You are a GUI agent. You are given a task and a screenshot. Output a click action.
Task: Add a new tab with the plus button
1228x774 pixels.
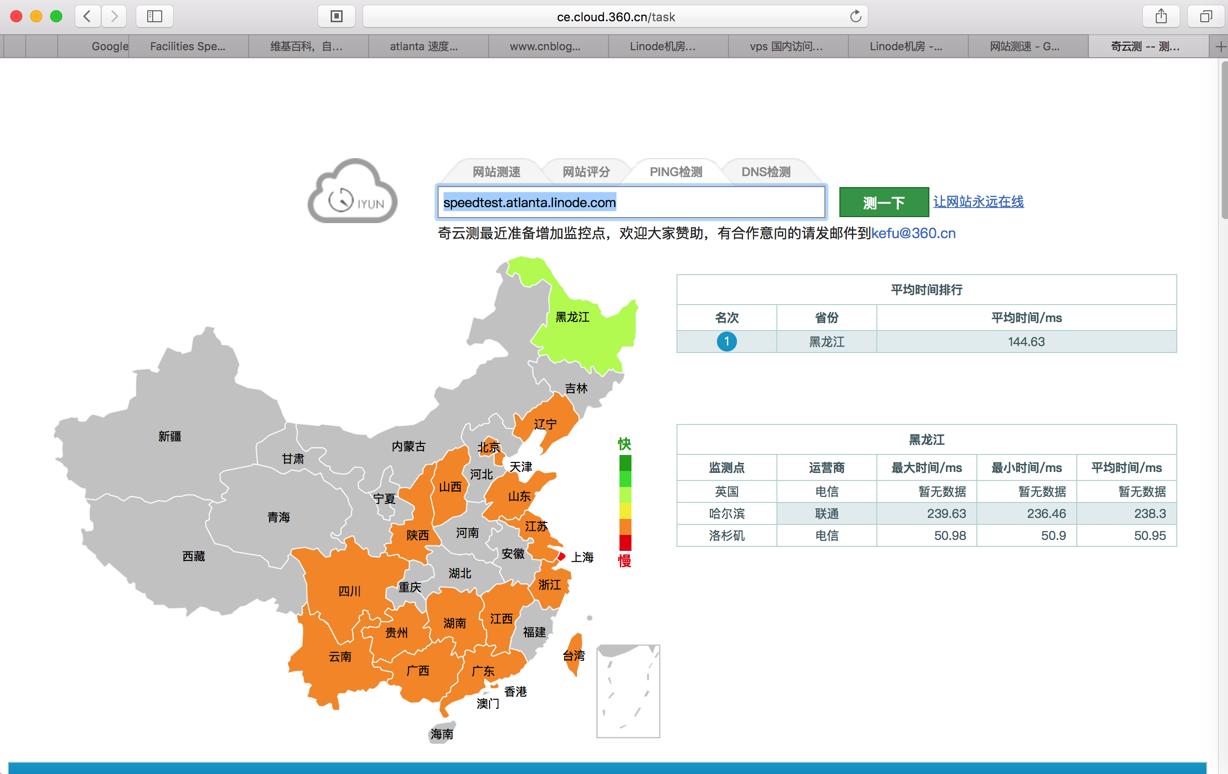pyautogui.click(x=1220, y=46)
